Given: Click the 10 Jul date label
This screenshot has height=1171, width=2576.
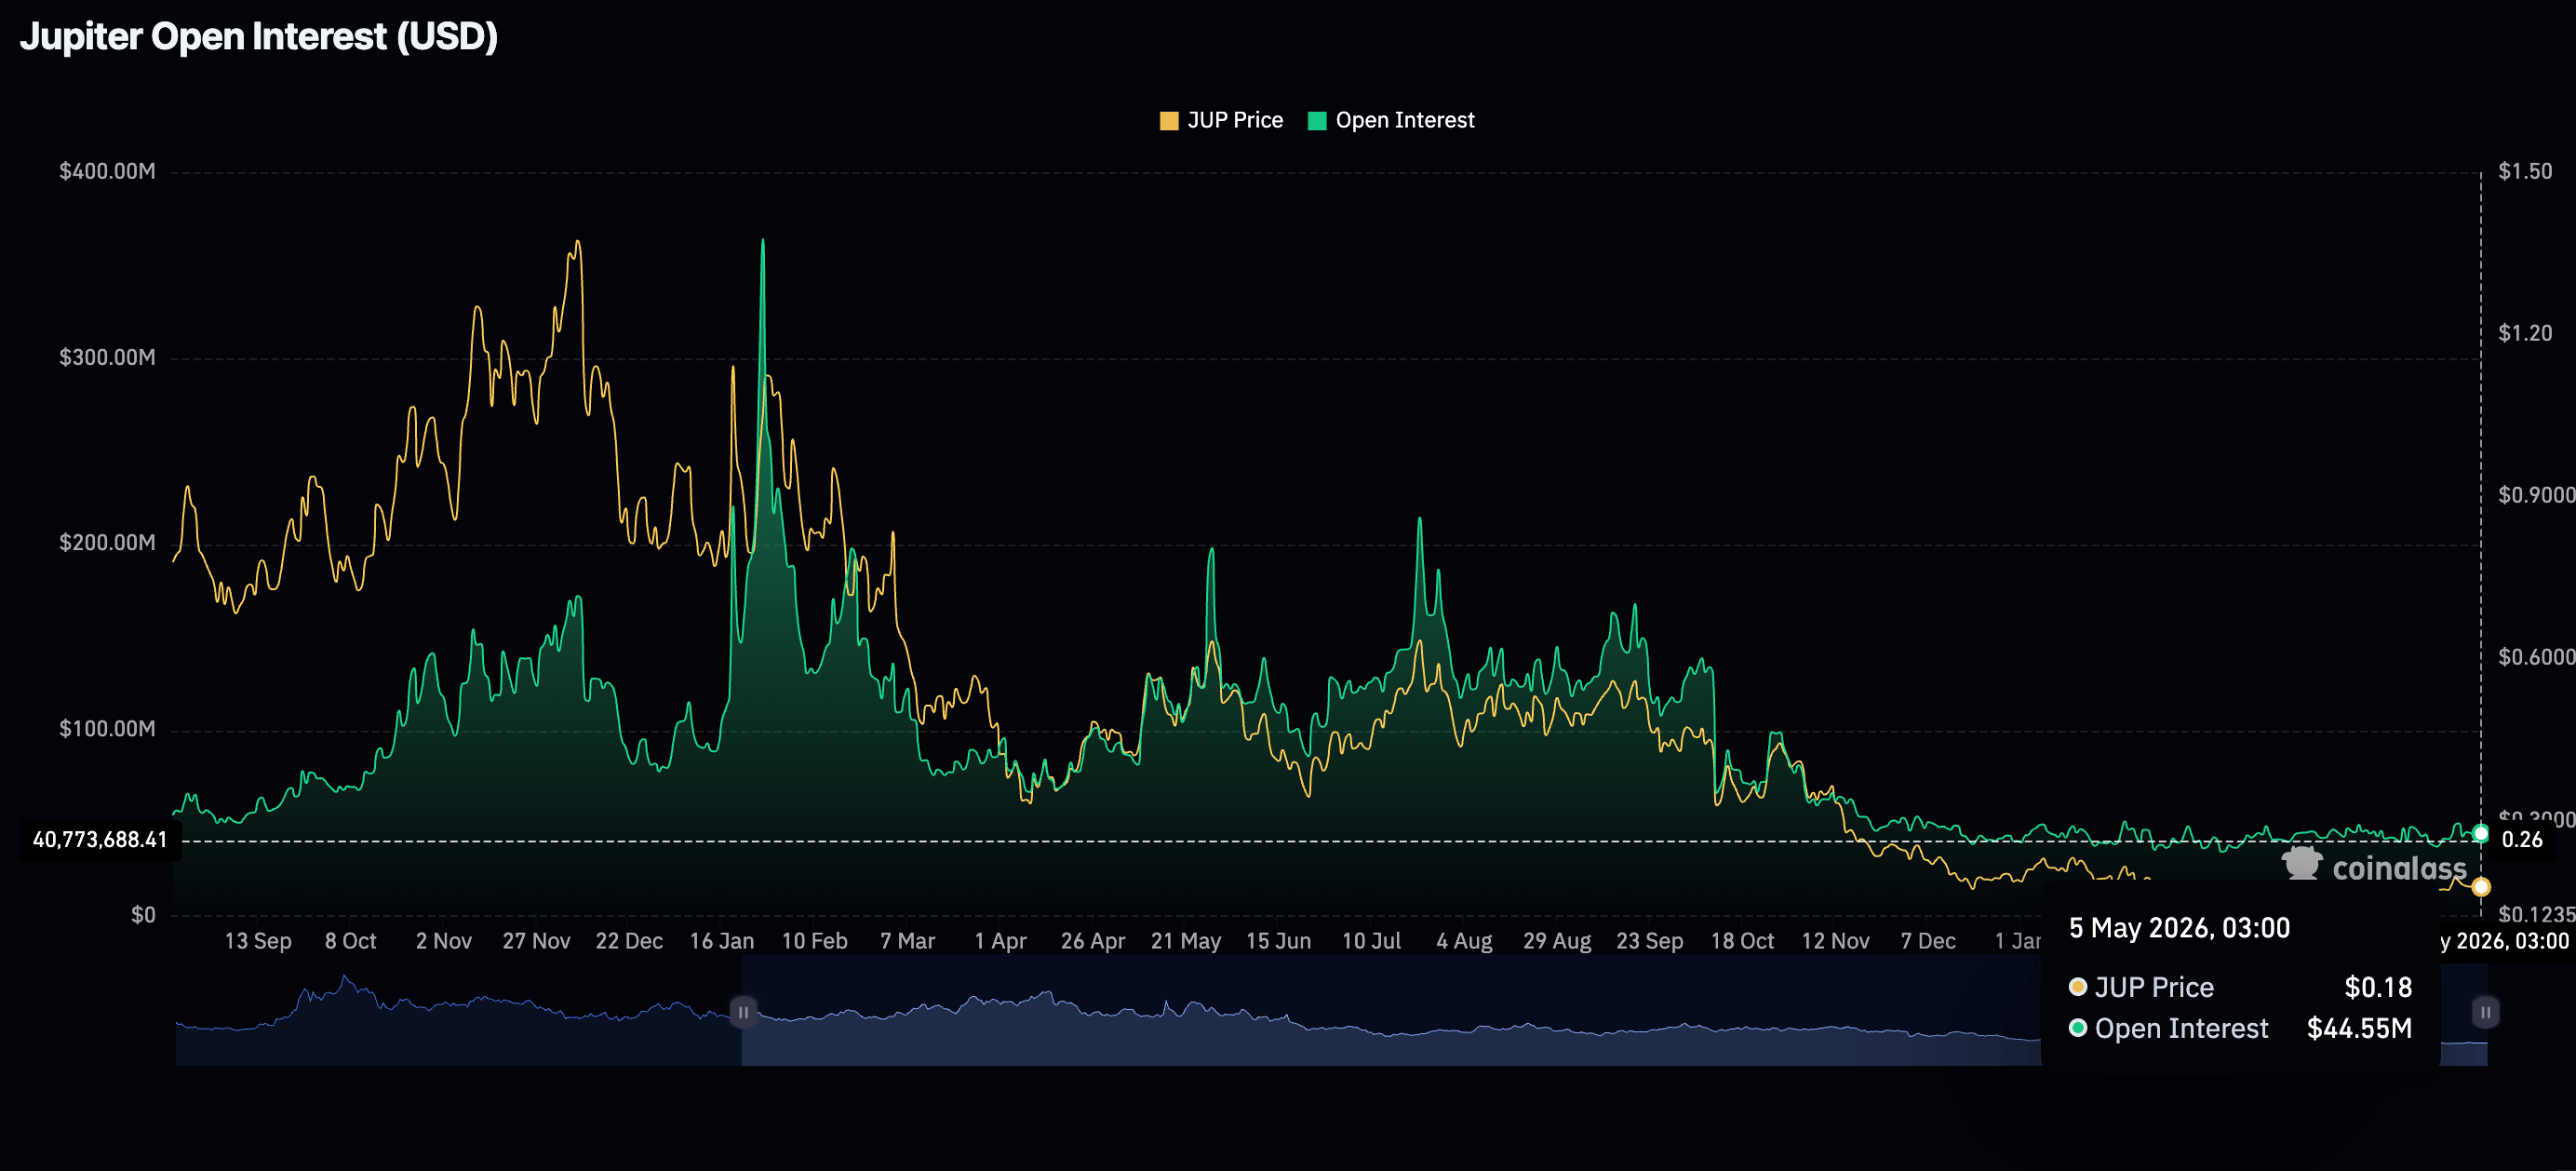Looking at the screenshot, I should point(1372,941).
